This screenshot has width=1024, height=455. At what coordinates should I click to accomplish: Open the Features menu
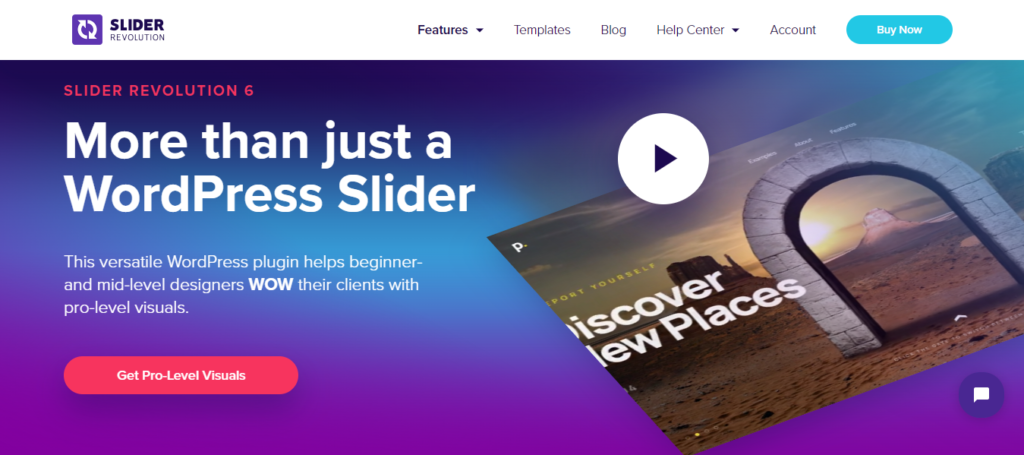pyautogui.click(x=443, y=30)
